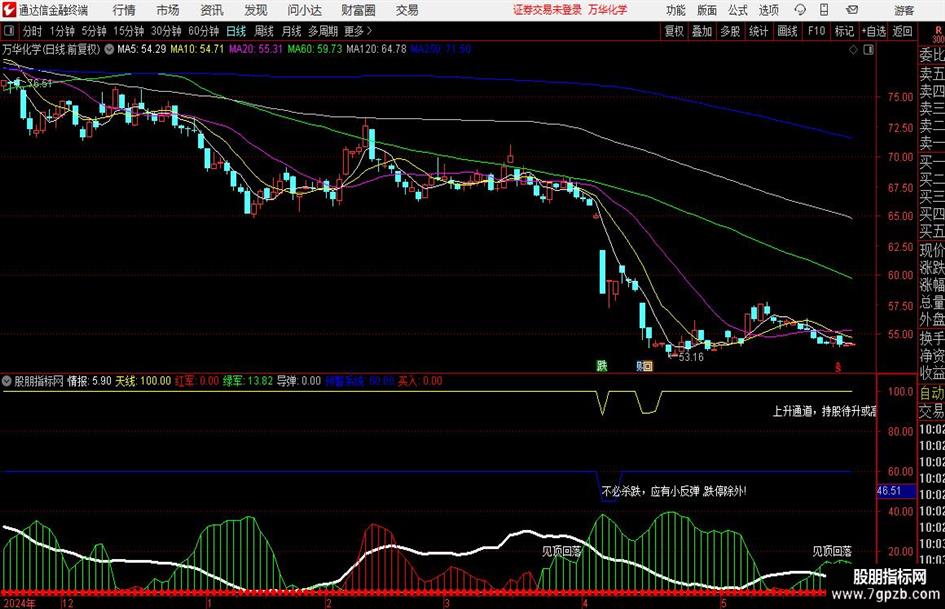Toggle the left sidebar panel icon
This screenshot has width=945, height=609.
pyautogui.click(x=8, y=31)
